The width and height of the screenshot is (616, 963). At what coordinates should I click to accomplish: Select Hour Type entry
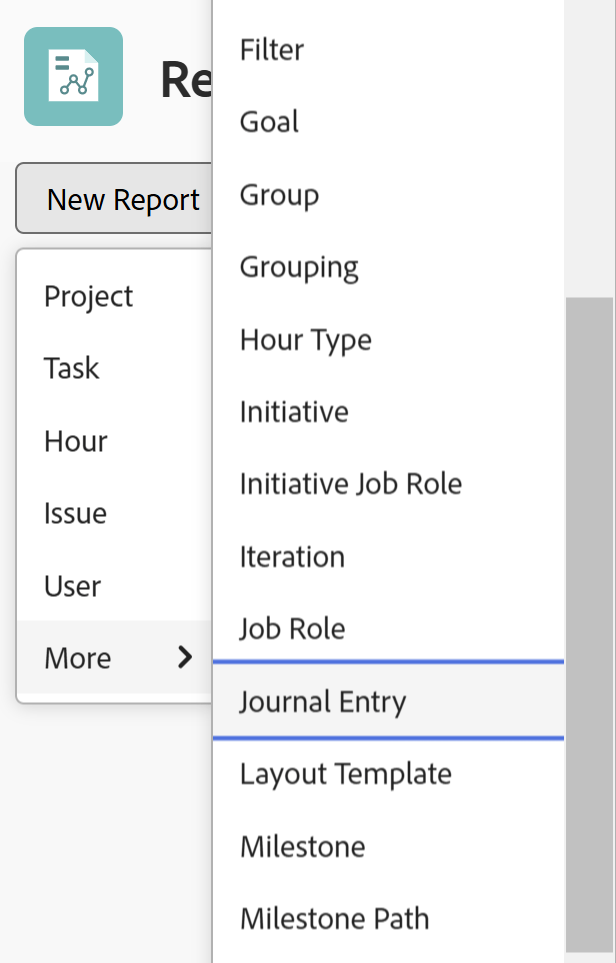(306, 340)
